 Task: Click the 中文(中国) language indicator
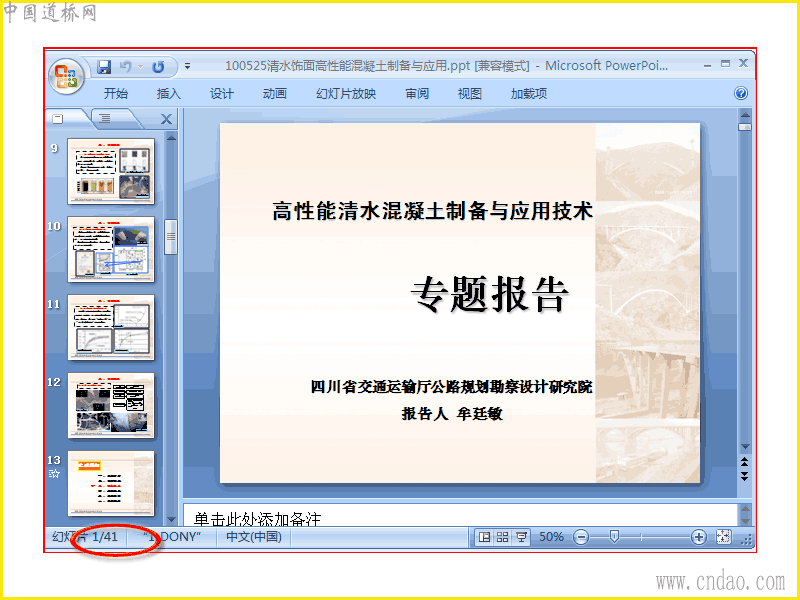(254, 537)
